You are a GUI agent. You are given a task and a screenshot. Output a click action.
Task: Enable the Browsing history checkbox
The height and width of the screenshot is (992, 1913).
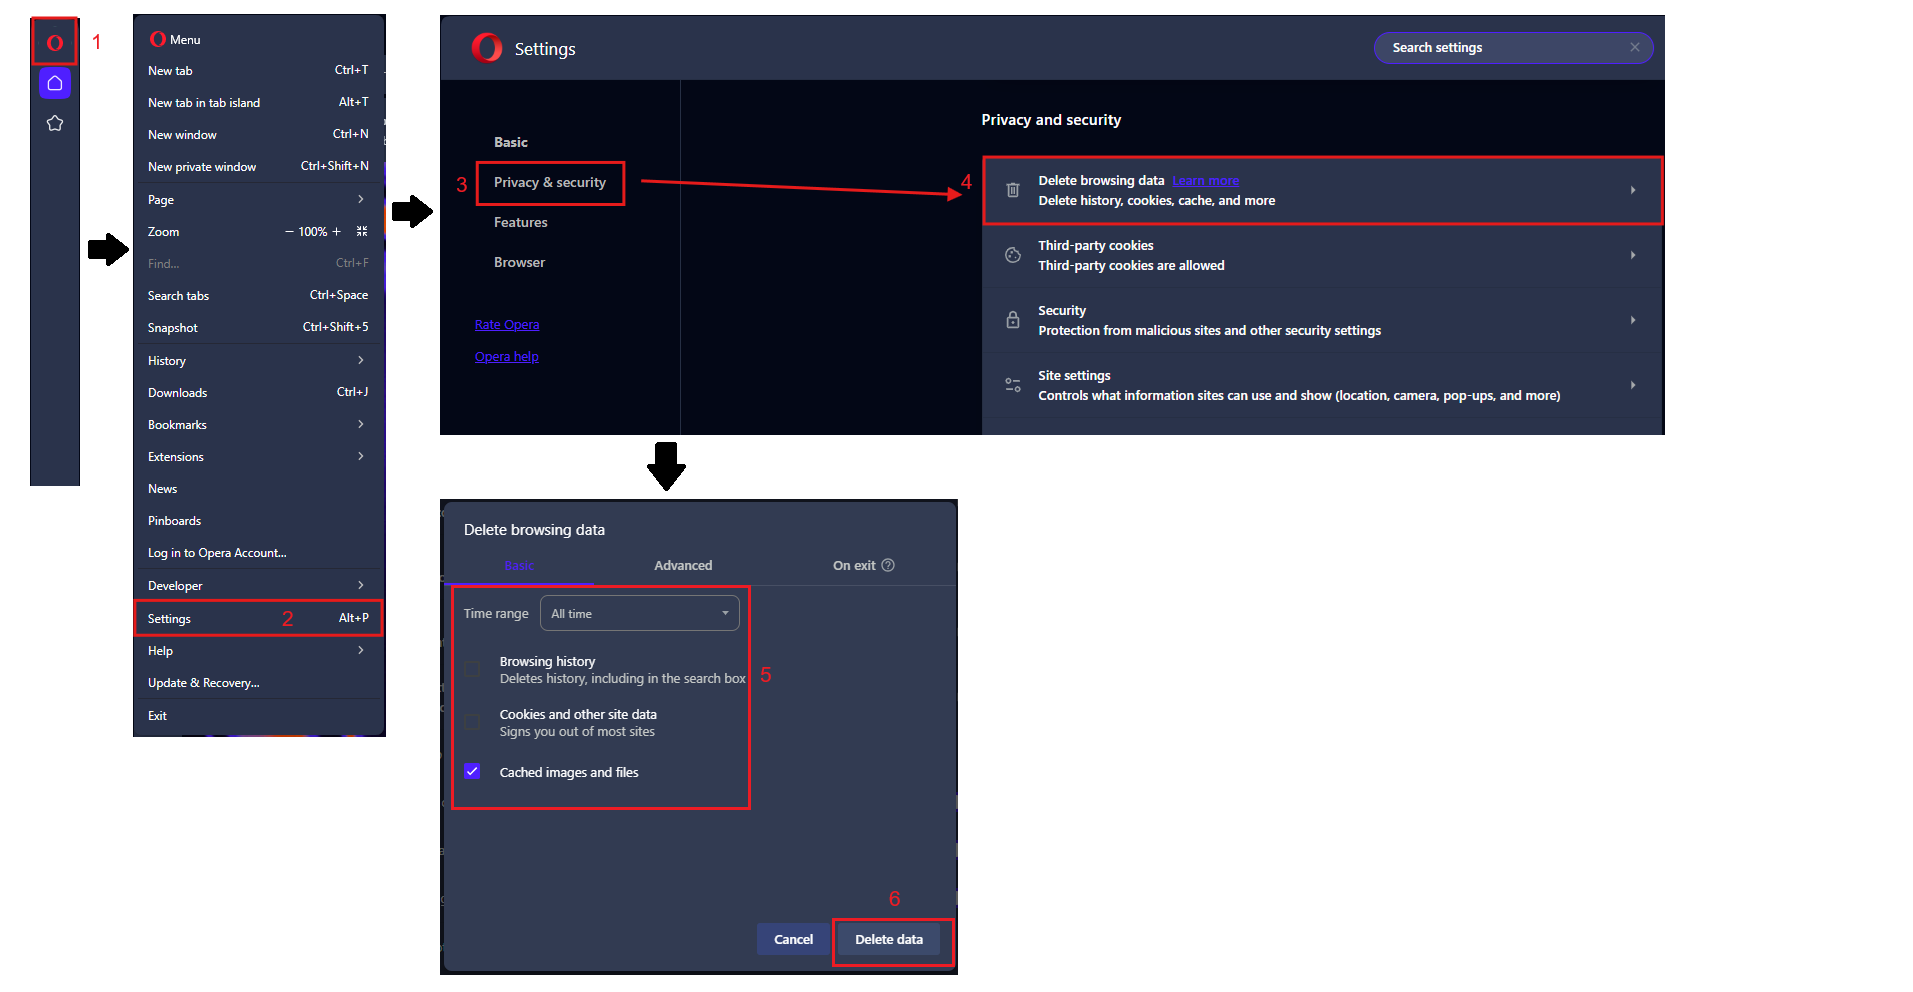click(x=472, y=669)
